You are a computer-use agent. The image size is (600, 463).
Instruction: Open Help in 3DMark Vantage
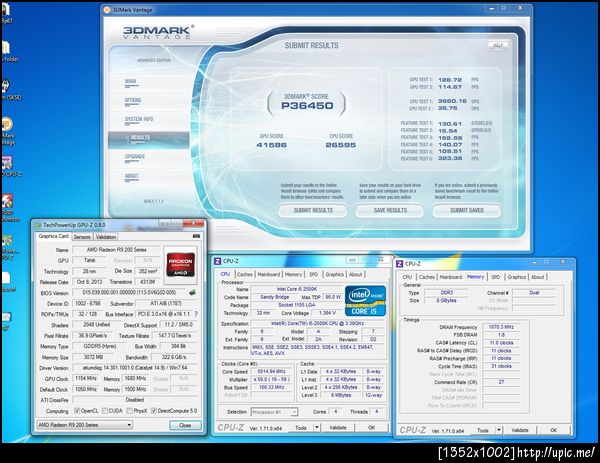point(498,45)
